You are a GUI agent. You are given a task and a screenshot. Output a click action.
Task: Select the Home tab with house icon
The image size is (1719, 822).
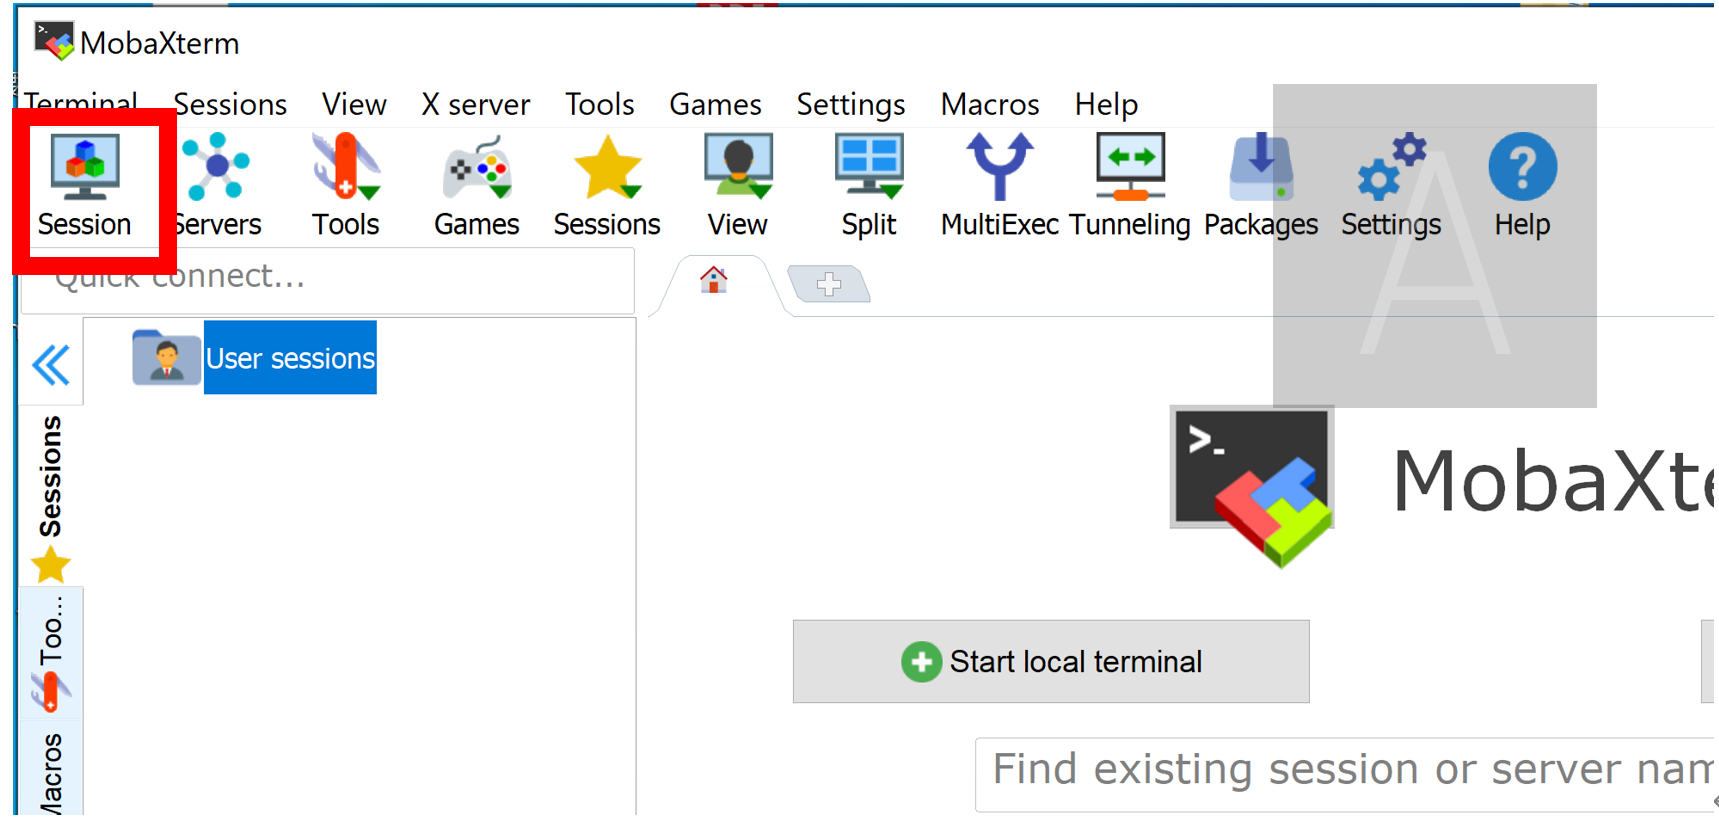pyautogui.click(x=713, y=281)
